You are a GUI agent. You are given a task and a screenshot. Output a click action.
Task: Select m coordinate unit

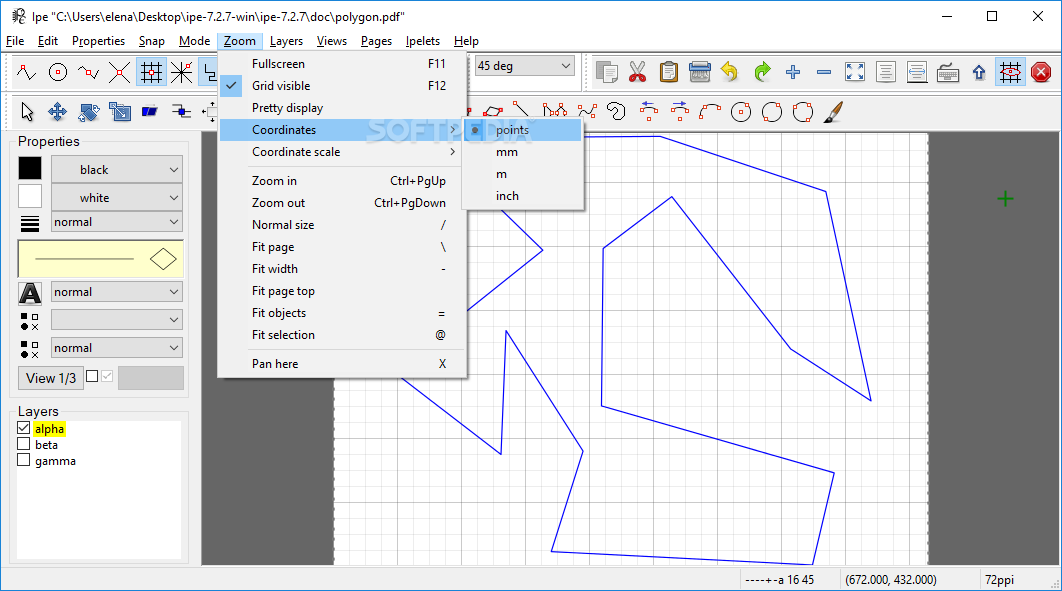(x=523, y=174)
